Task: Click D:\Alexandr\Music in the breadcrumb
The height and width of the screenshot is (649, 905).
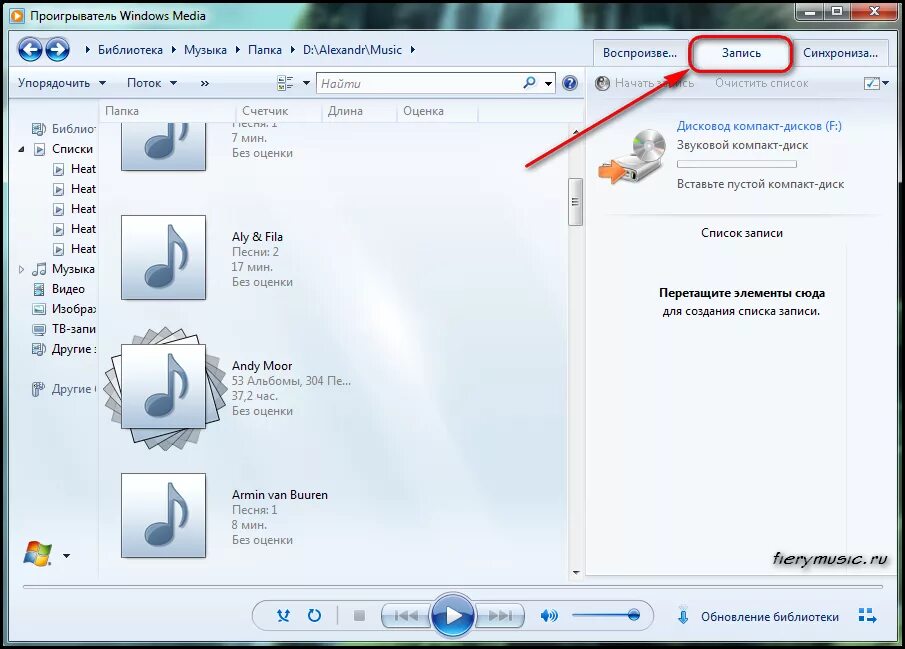Action: click(352, 50)
